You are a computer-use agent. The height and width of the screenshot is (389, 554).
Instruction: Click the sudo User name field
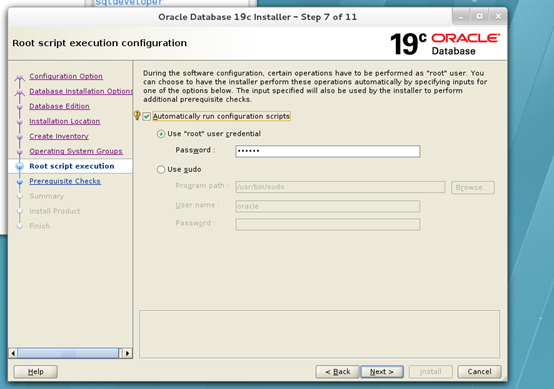click(x=328, y=206)
